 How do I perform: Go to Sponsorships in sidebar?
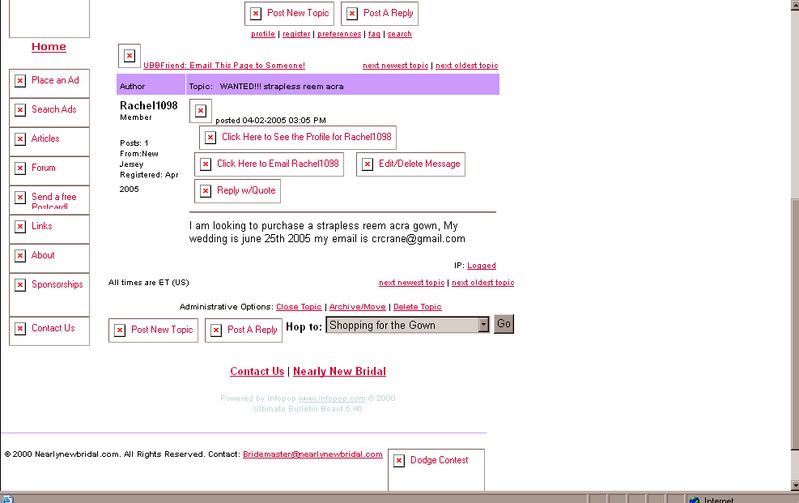coord(48,285)
